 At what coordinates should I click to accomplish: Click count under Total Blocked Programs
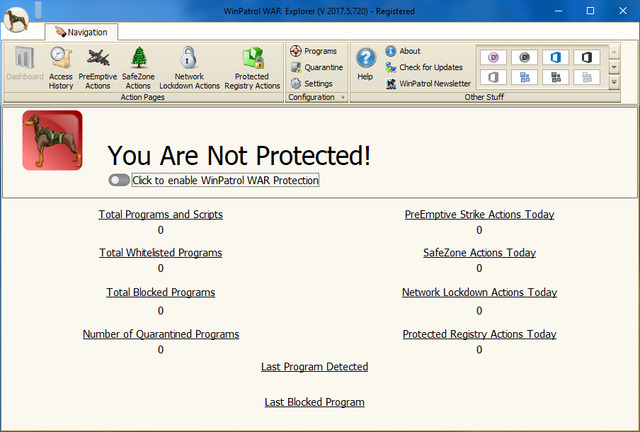click(161, 311)
